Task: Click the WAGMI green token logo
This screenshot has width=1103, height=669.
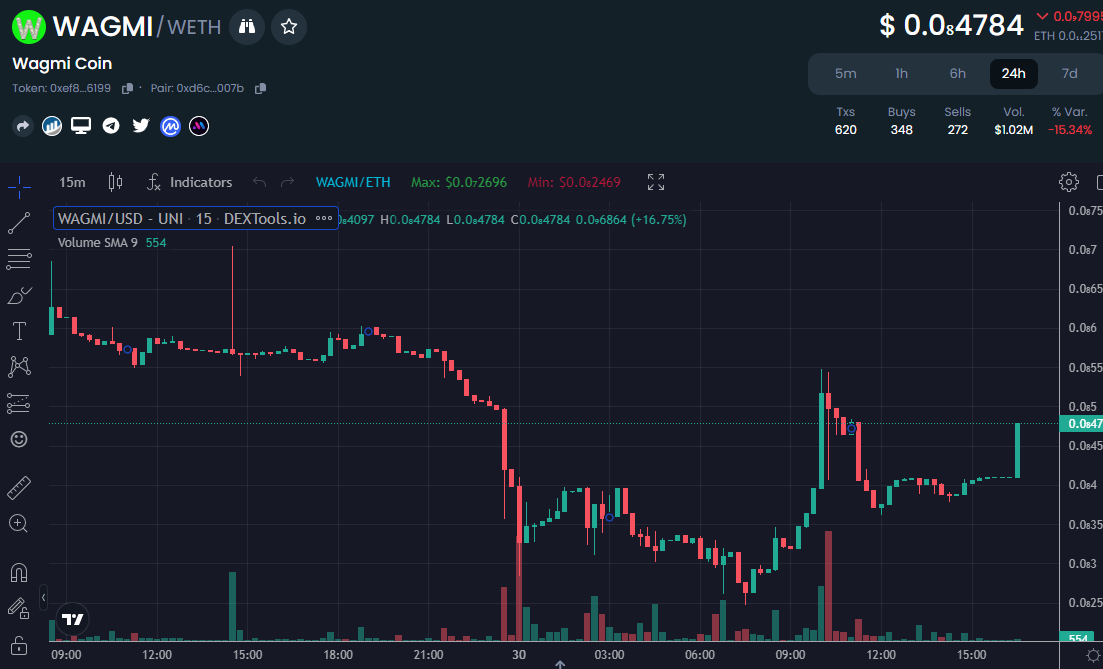Action: 29,27
